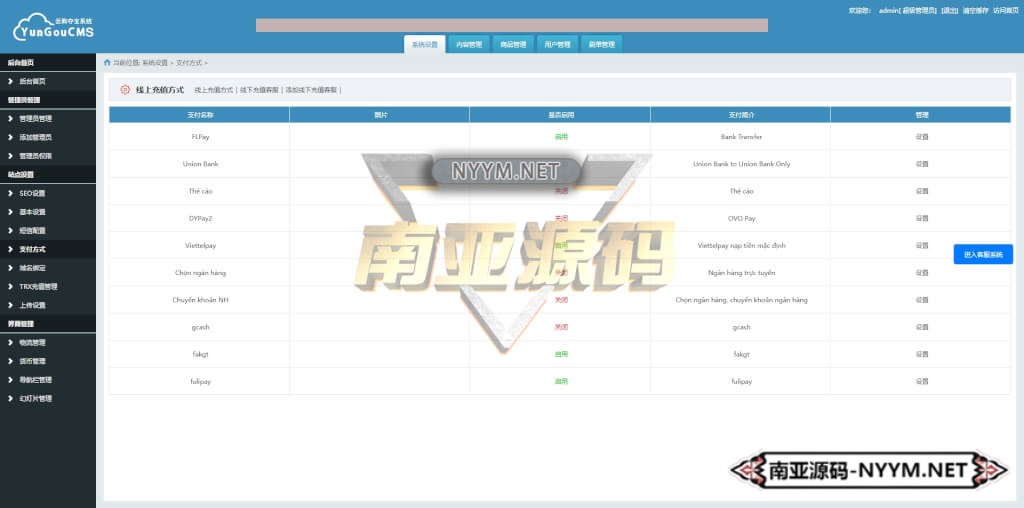Open 添加管理员 in the sidebar
Image resolution: width=1024 pixels, height=508 pixels.
point(35,137)
